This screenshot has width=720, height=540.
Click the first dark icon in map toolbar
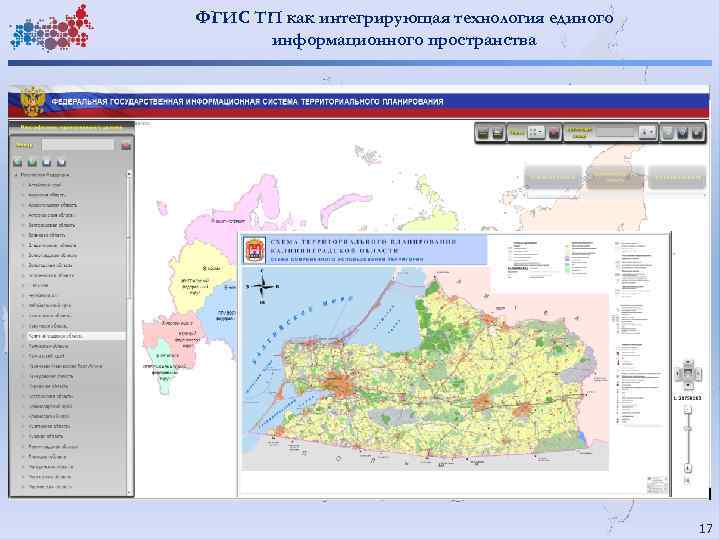click(x=483, y=133)
